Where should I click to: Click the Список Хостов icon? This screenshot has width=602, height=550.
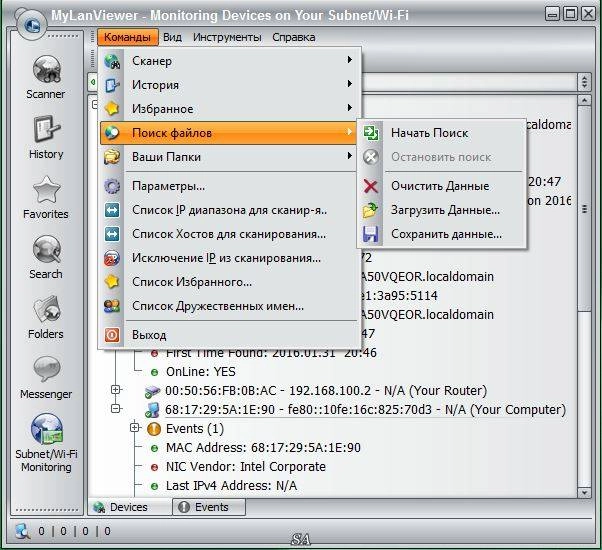tap(112, 234)
